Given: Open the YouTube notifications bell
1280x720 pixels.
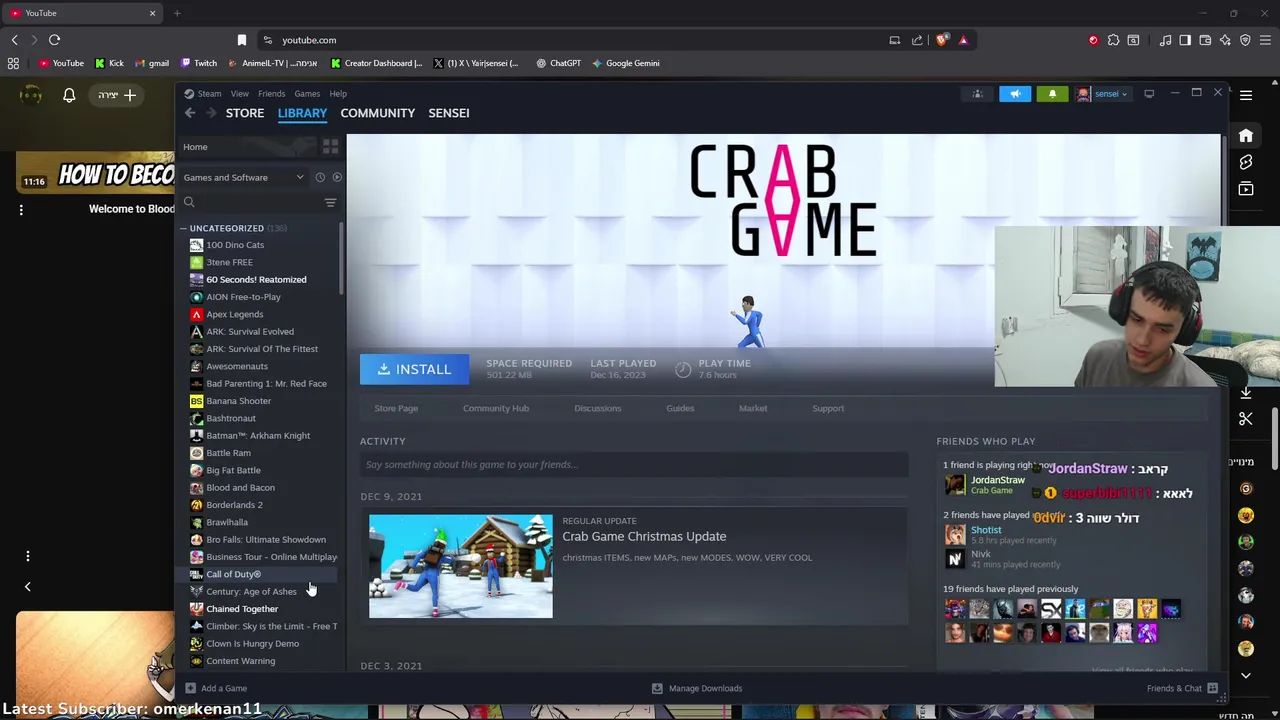Looking at the screenshot, I should coord(69,95).
